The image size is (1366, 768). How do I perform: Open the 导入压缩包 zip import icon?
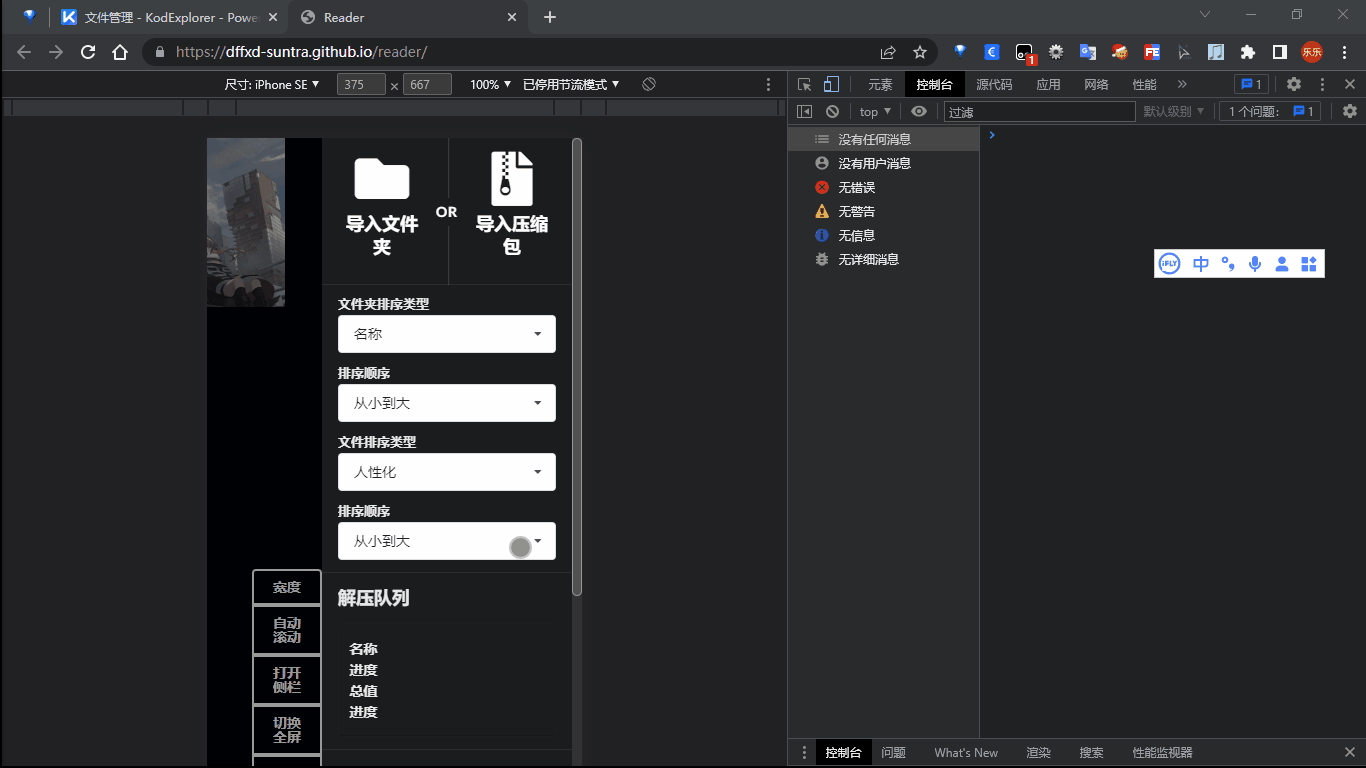click(510, 178)
